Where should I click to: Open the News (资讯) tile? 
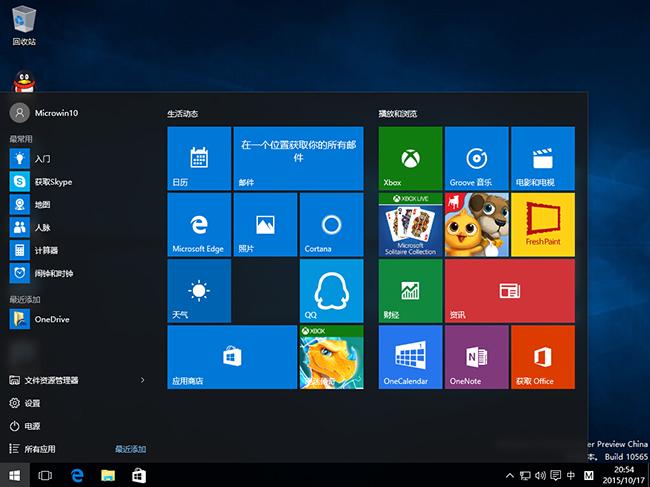click(x=510, y=291)
